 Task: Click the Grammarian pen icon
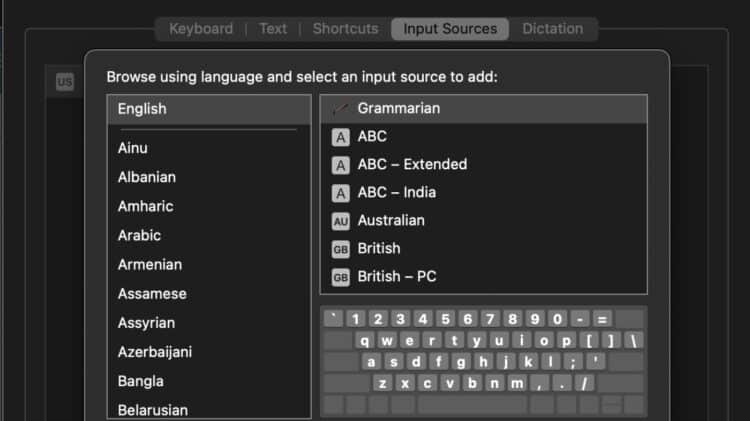click(x=340, y=108)
